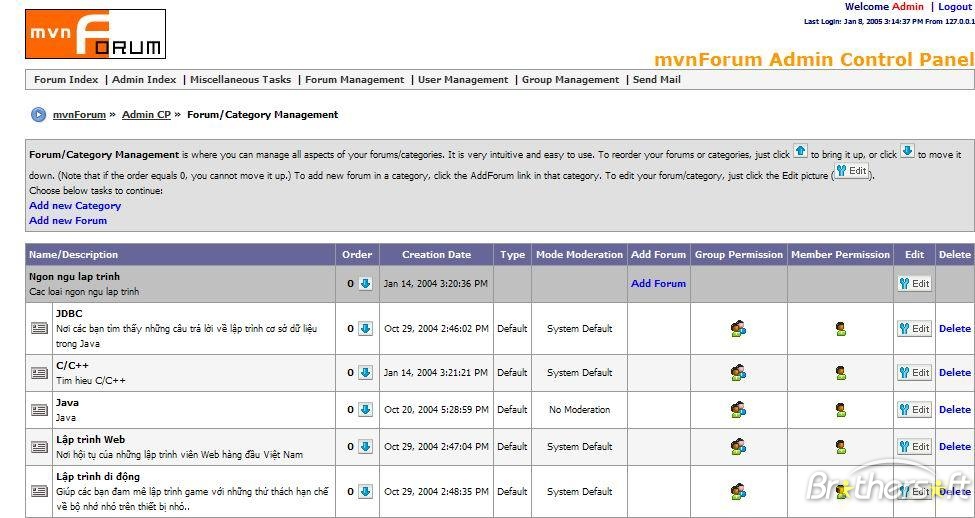
Task: Open member permissions for Java forum
Action: (x=841, y=409)
